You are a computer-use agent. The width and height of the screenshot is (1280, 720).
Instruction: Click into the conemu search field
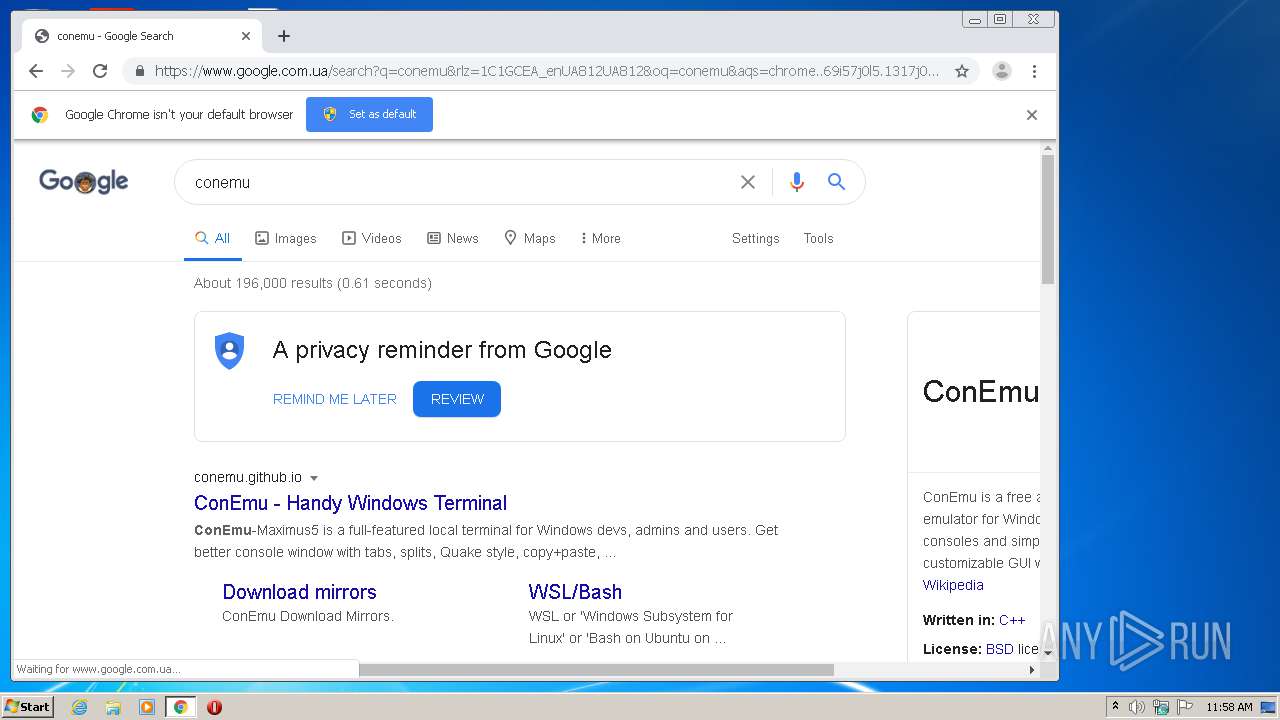click(460, 182)
